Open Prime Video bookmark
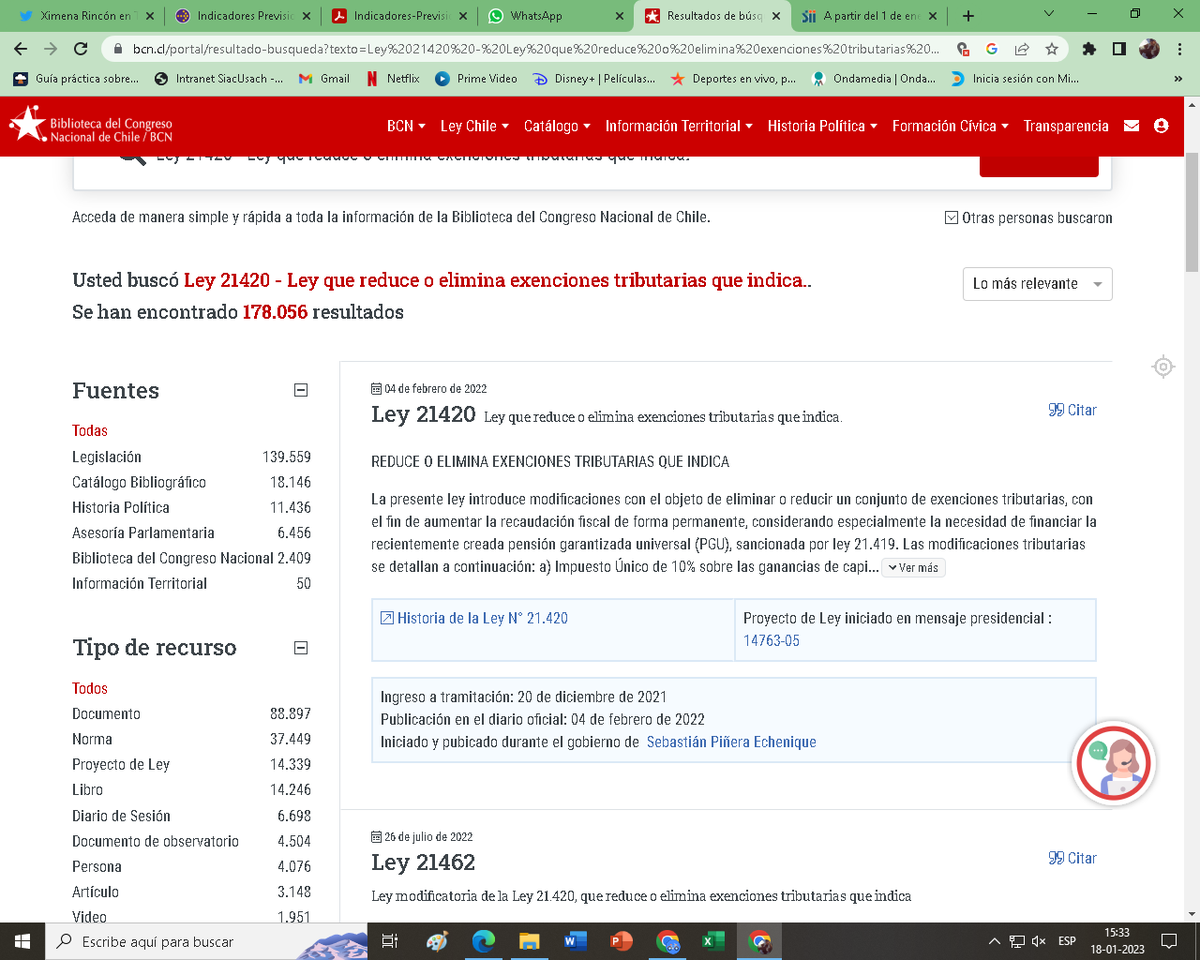The width and height of the screenshot is (1200, 960). click(x=476, y=78)
